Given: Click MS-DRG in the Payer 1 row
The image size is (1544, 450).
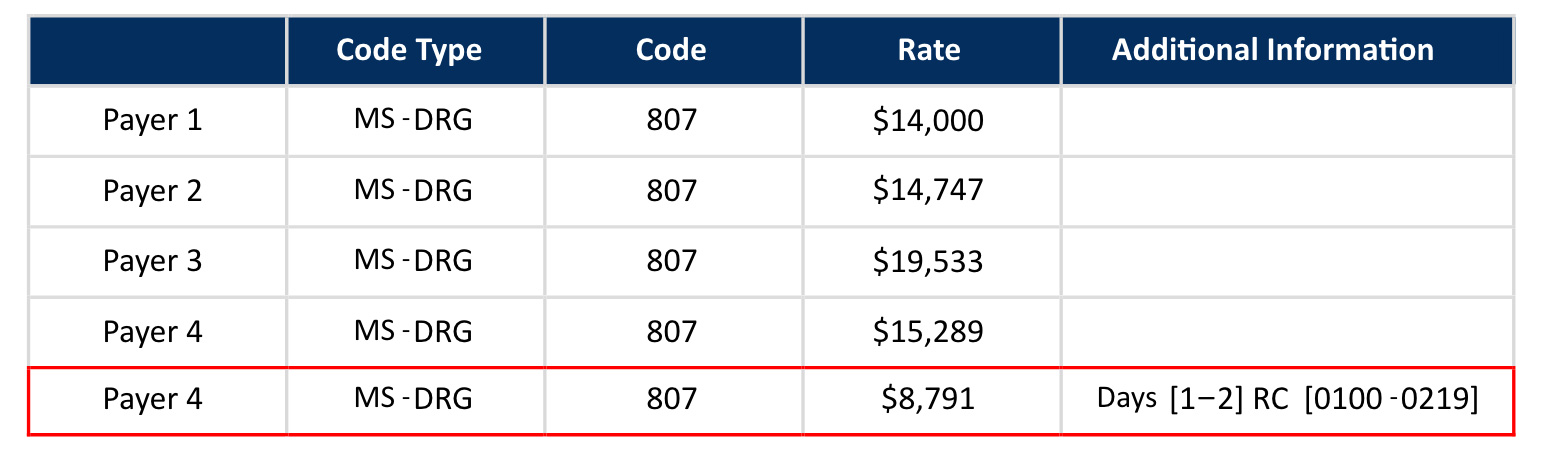Looking at the screenshot, I should pyautogui.click(x=412, y=121).
